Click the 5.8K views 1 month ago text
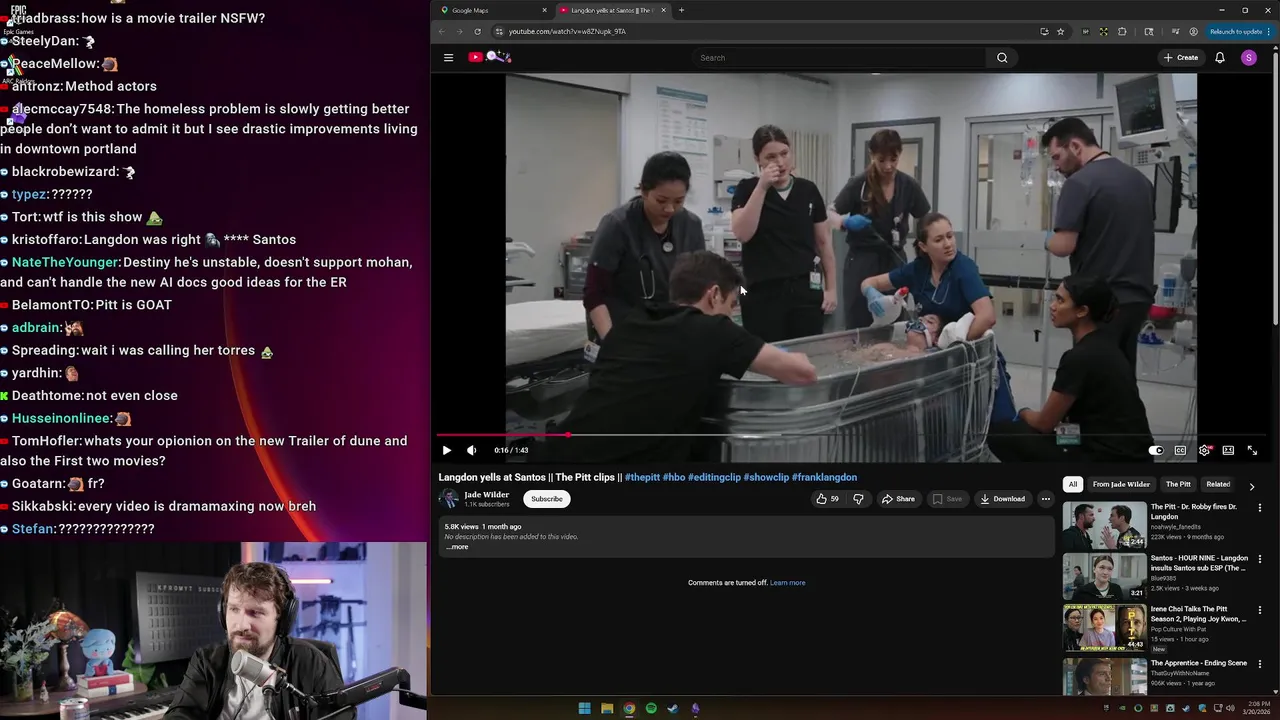The height and width of the screenshot is (720, 1280). point(483,527)
